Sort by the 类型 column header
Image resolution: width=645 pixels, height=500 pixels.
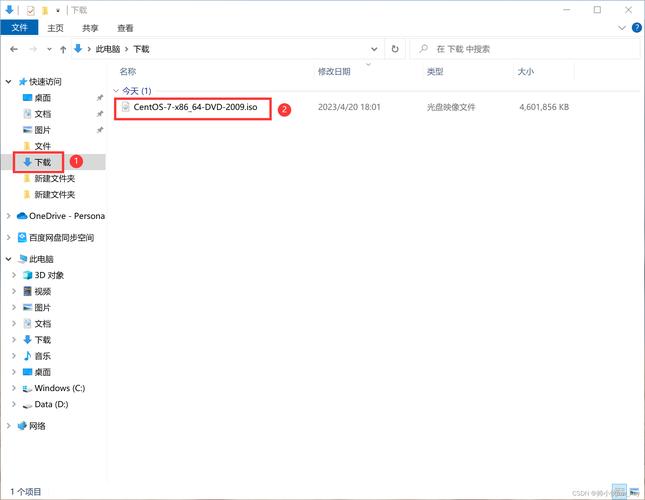pos(435,72)
